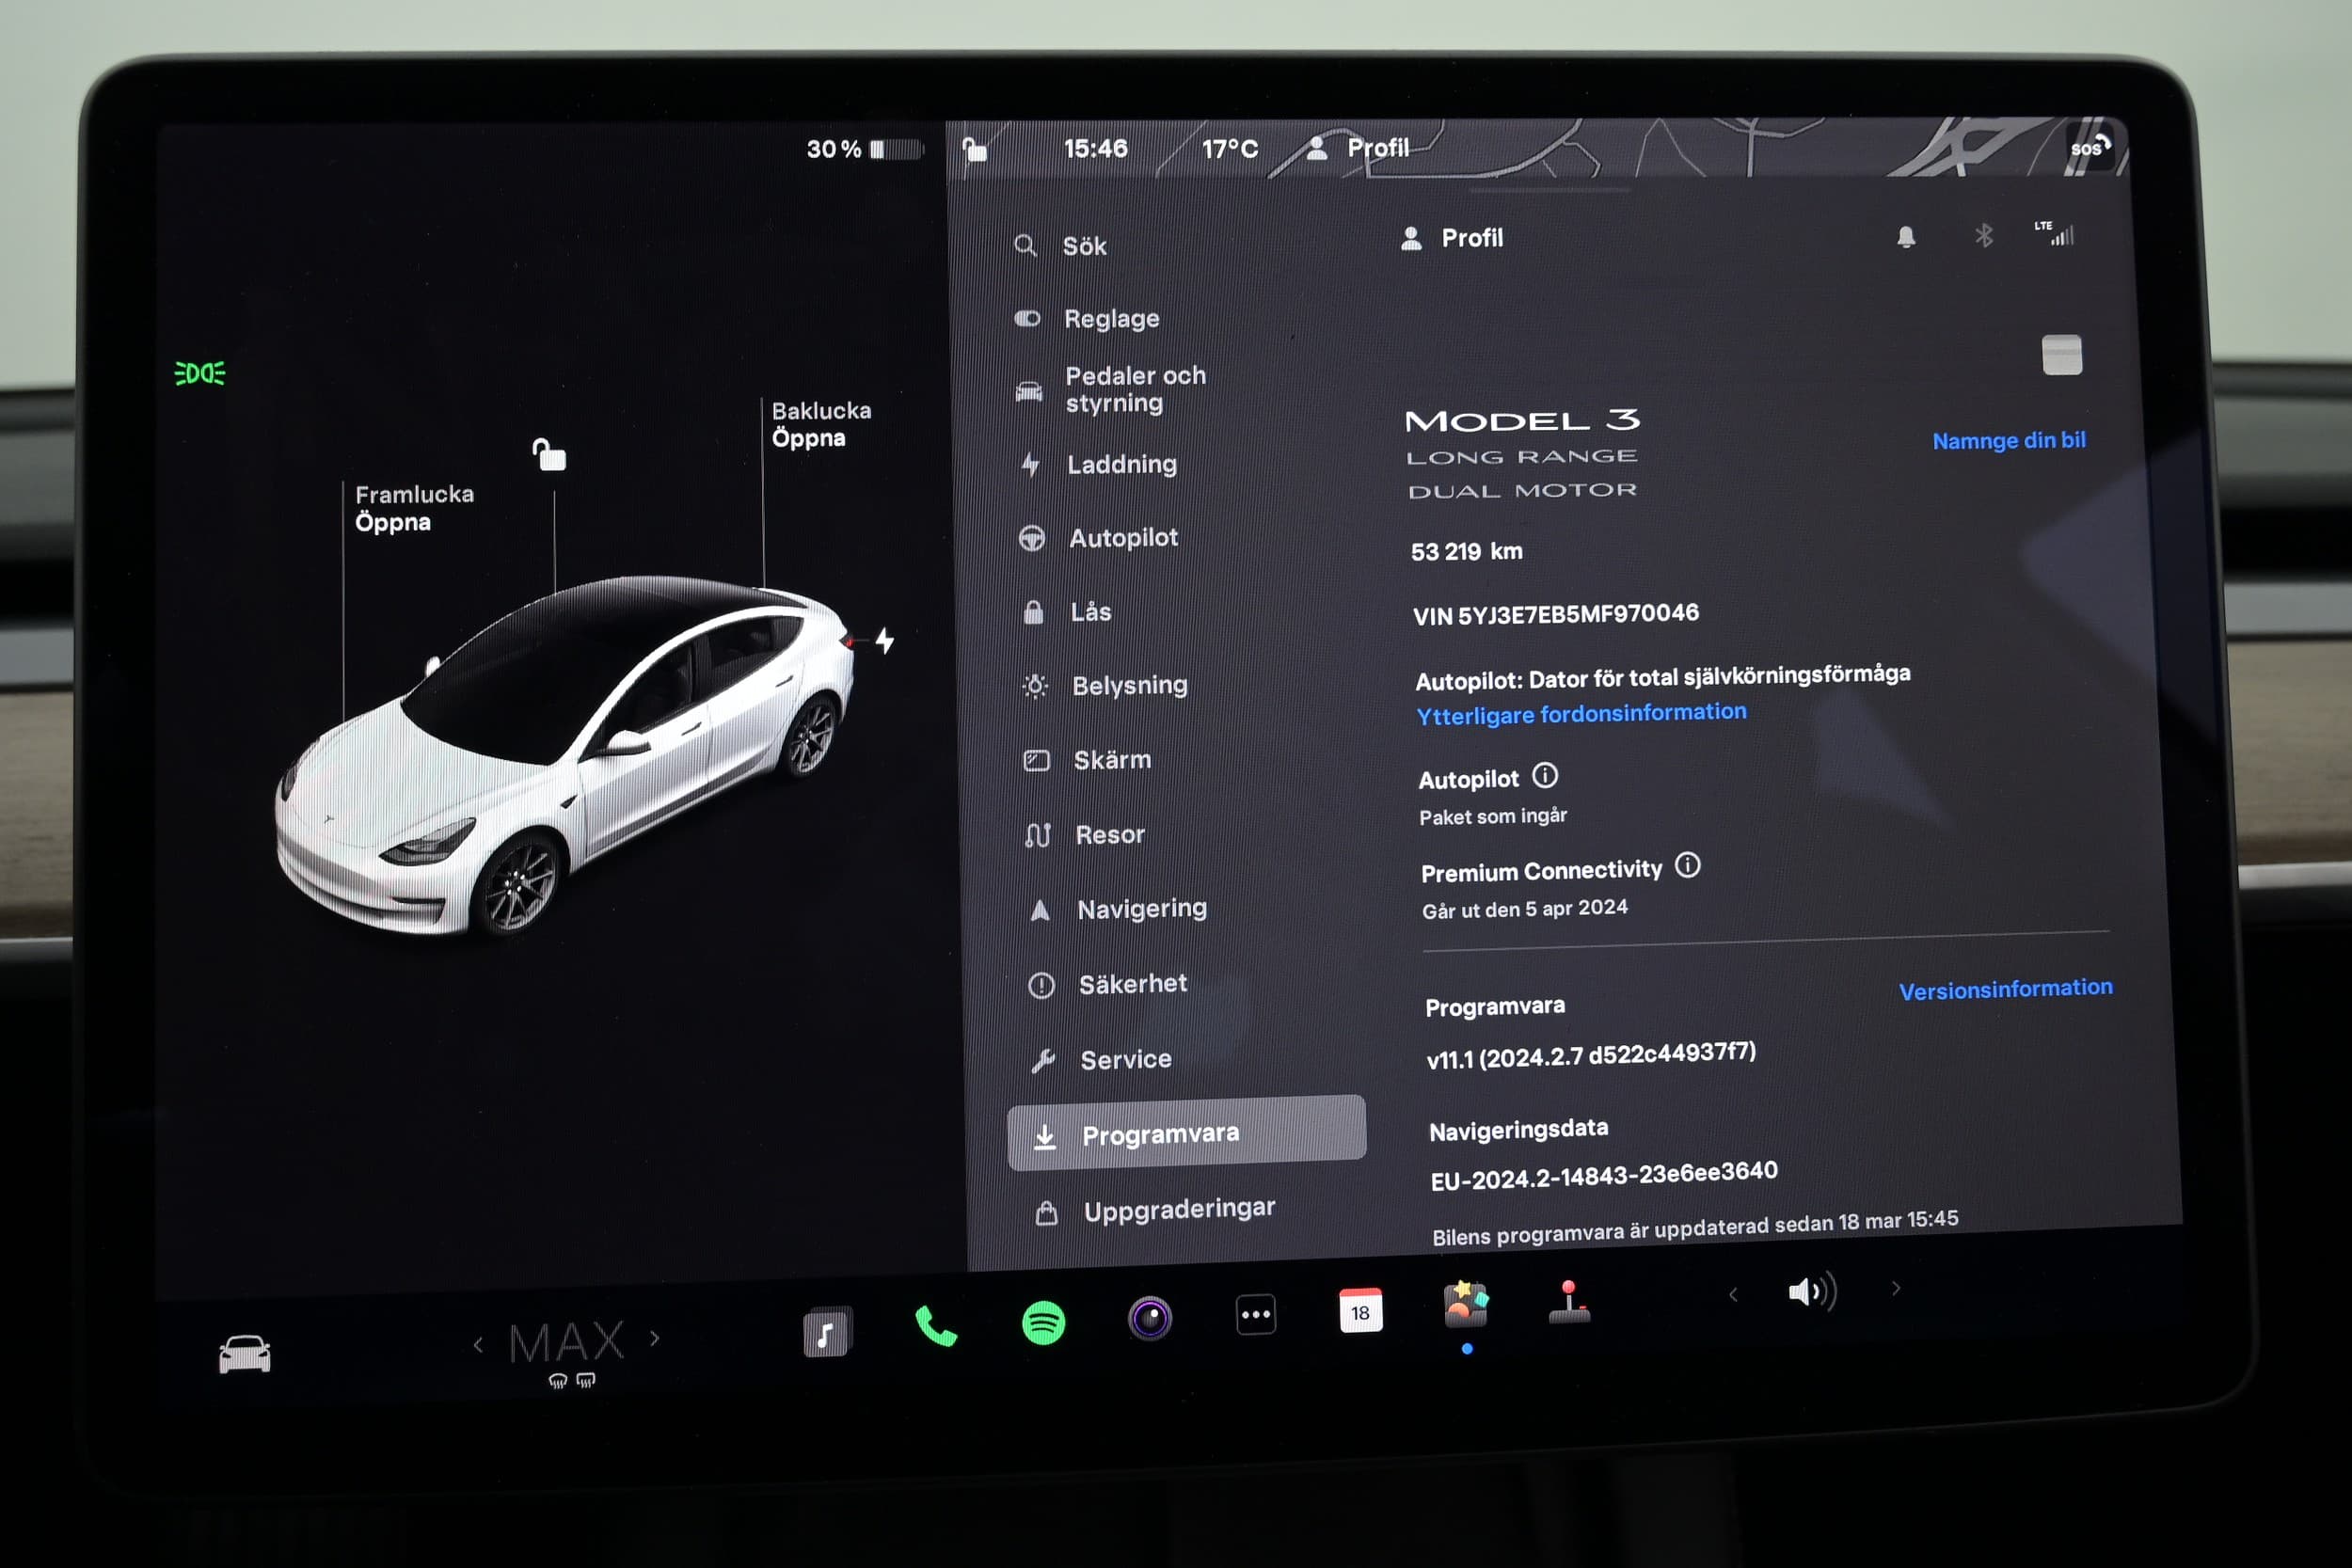Screen dimensions: 2352x1568
Task: Open car controls icon in dock
Action: point(245,1354)
